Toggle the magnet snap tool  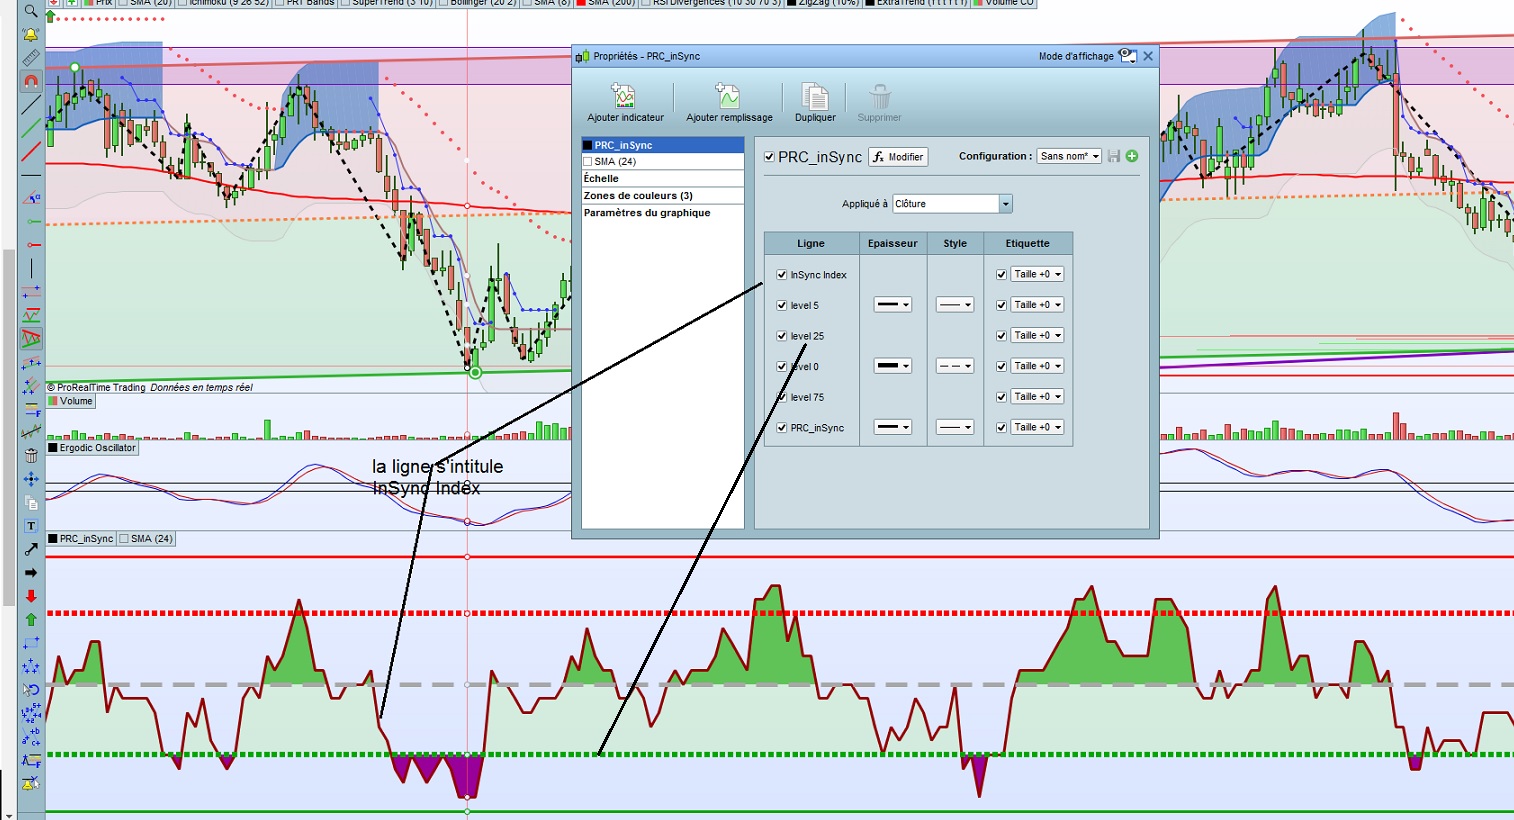click(x=31, y=81)
